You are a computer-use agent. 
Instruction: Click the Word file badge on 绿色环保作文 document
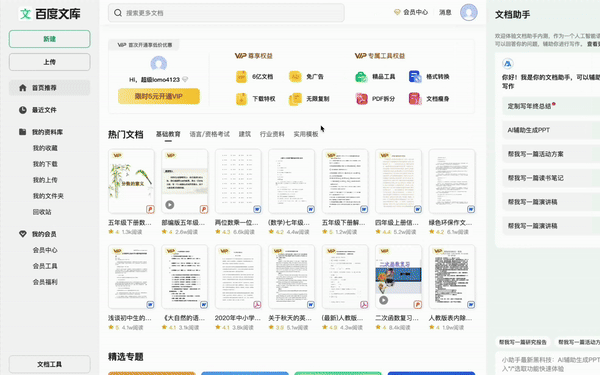point(471,209)
